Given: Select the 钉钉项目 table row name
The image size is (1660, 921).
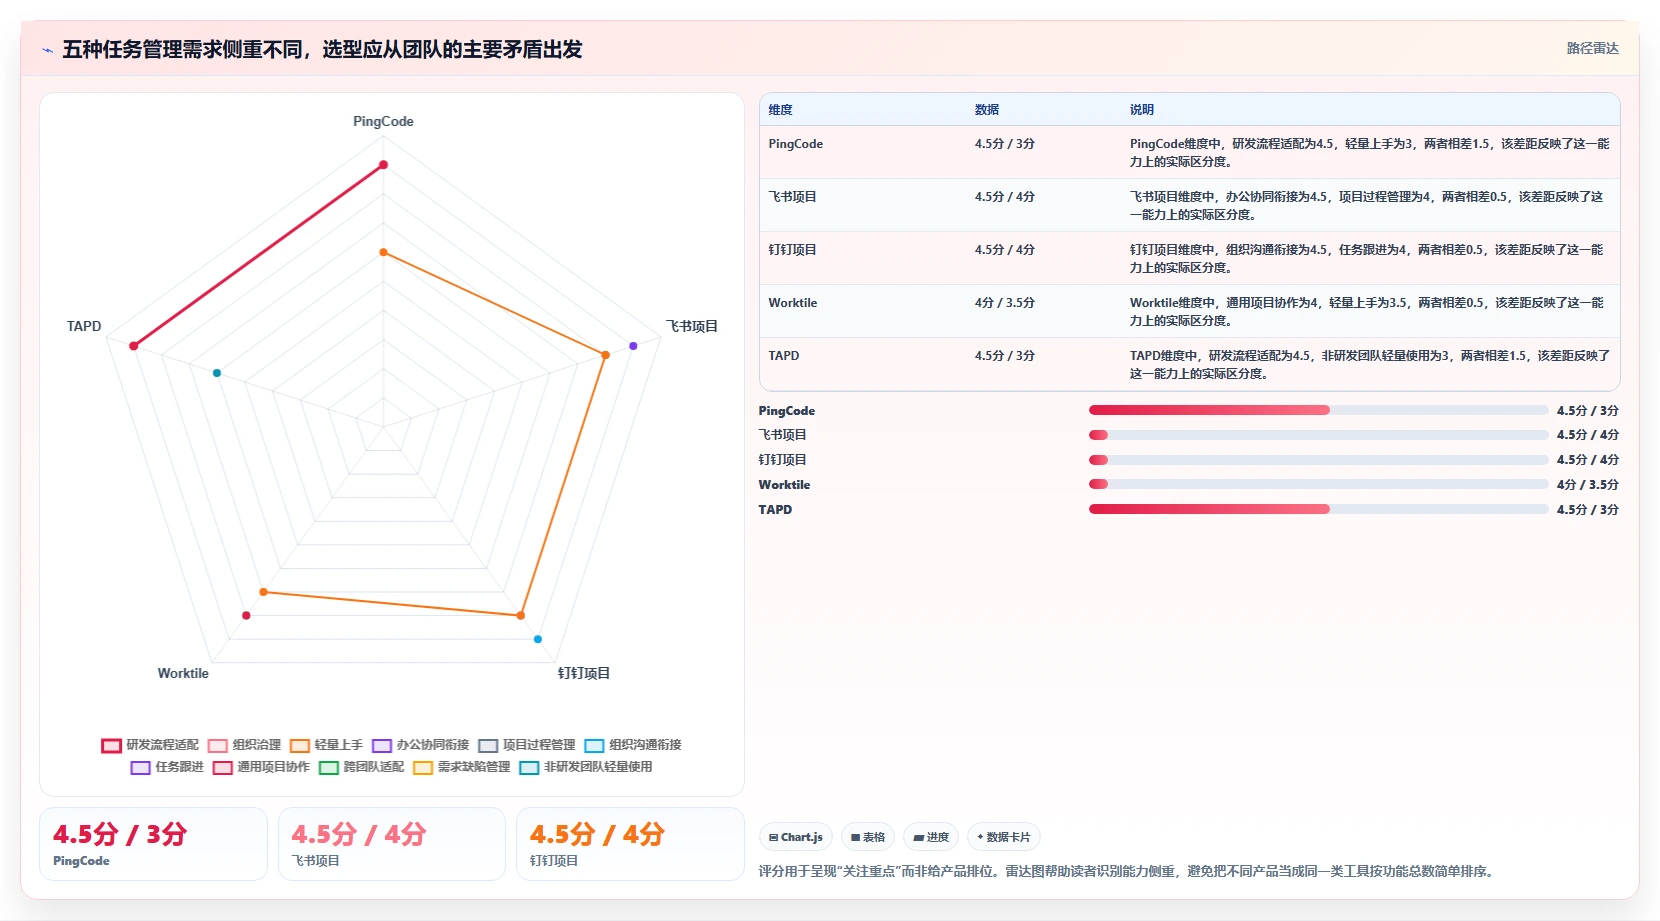Looking at the screenshot, I should [792, 250].
